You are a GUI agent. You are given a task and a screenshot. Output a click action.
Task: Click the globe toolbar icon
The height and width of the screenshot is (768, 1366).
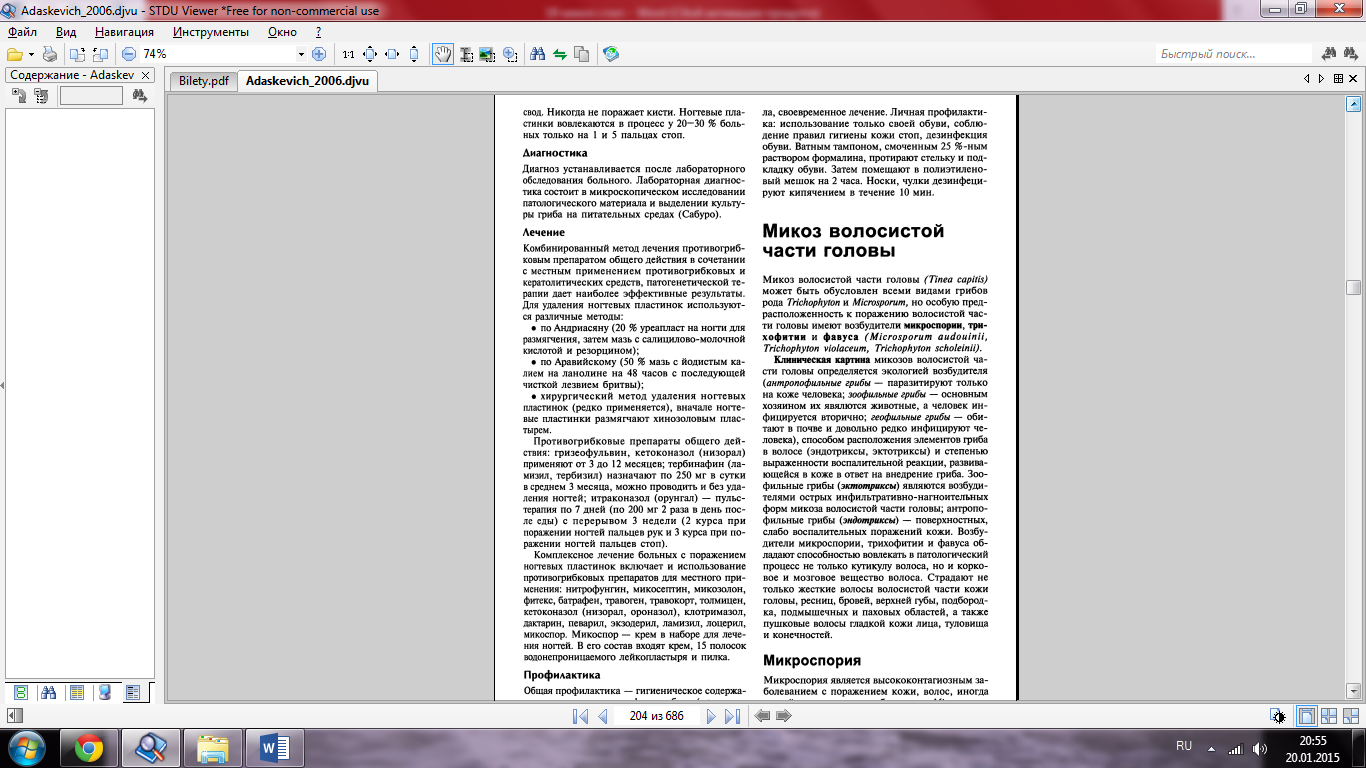(x=610, y=54)
